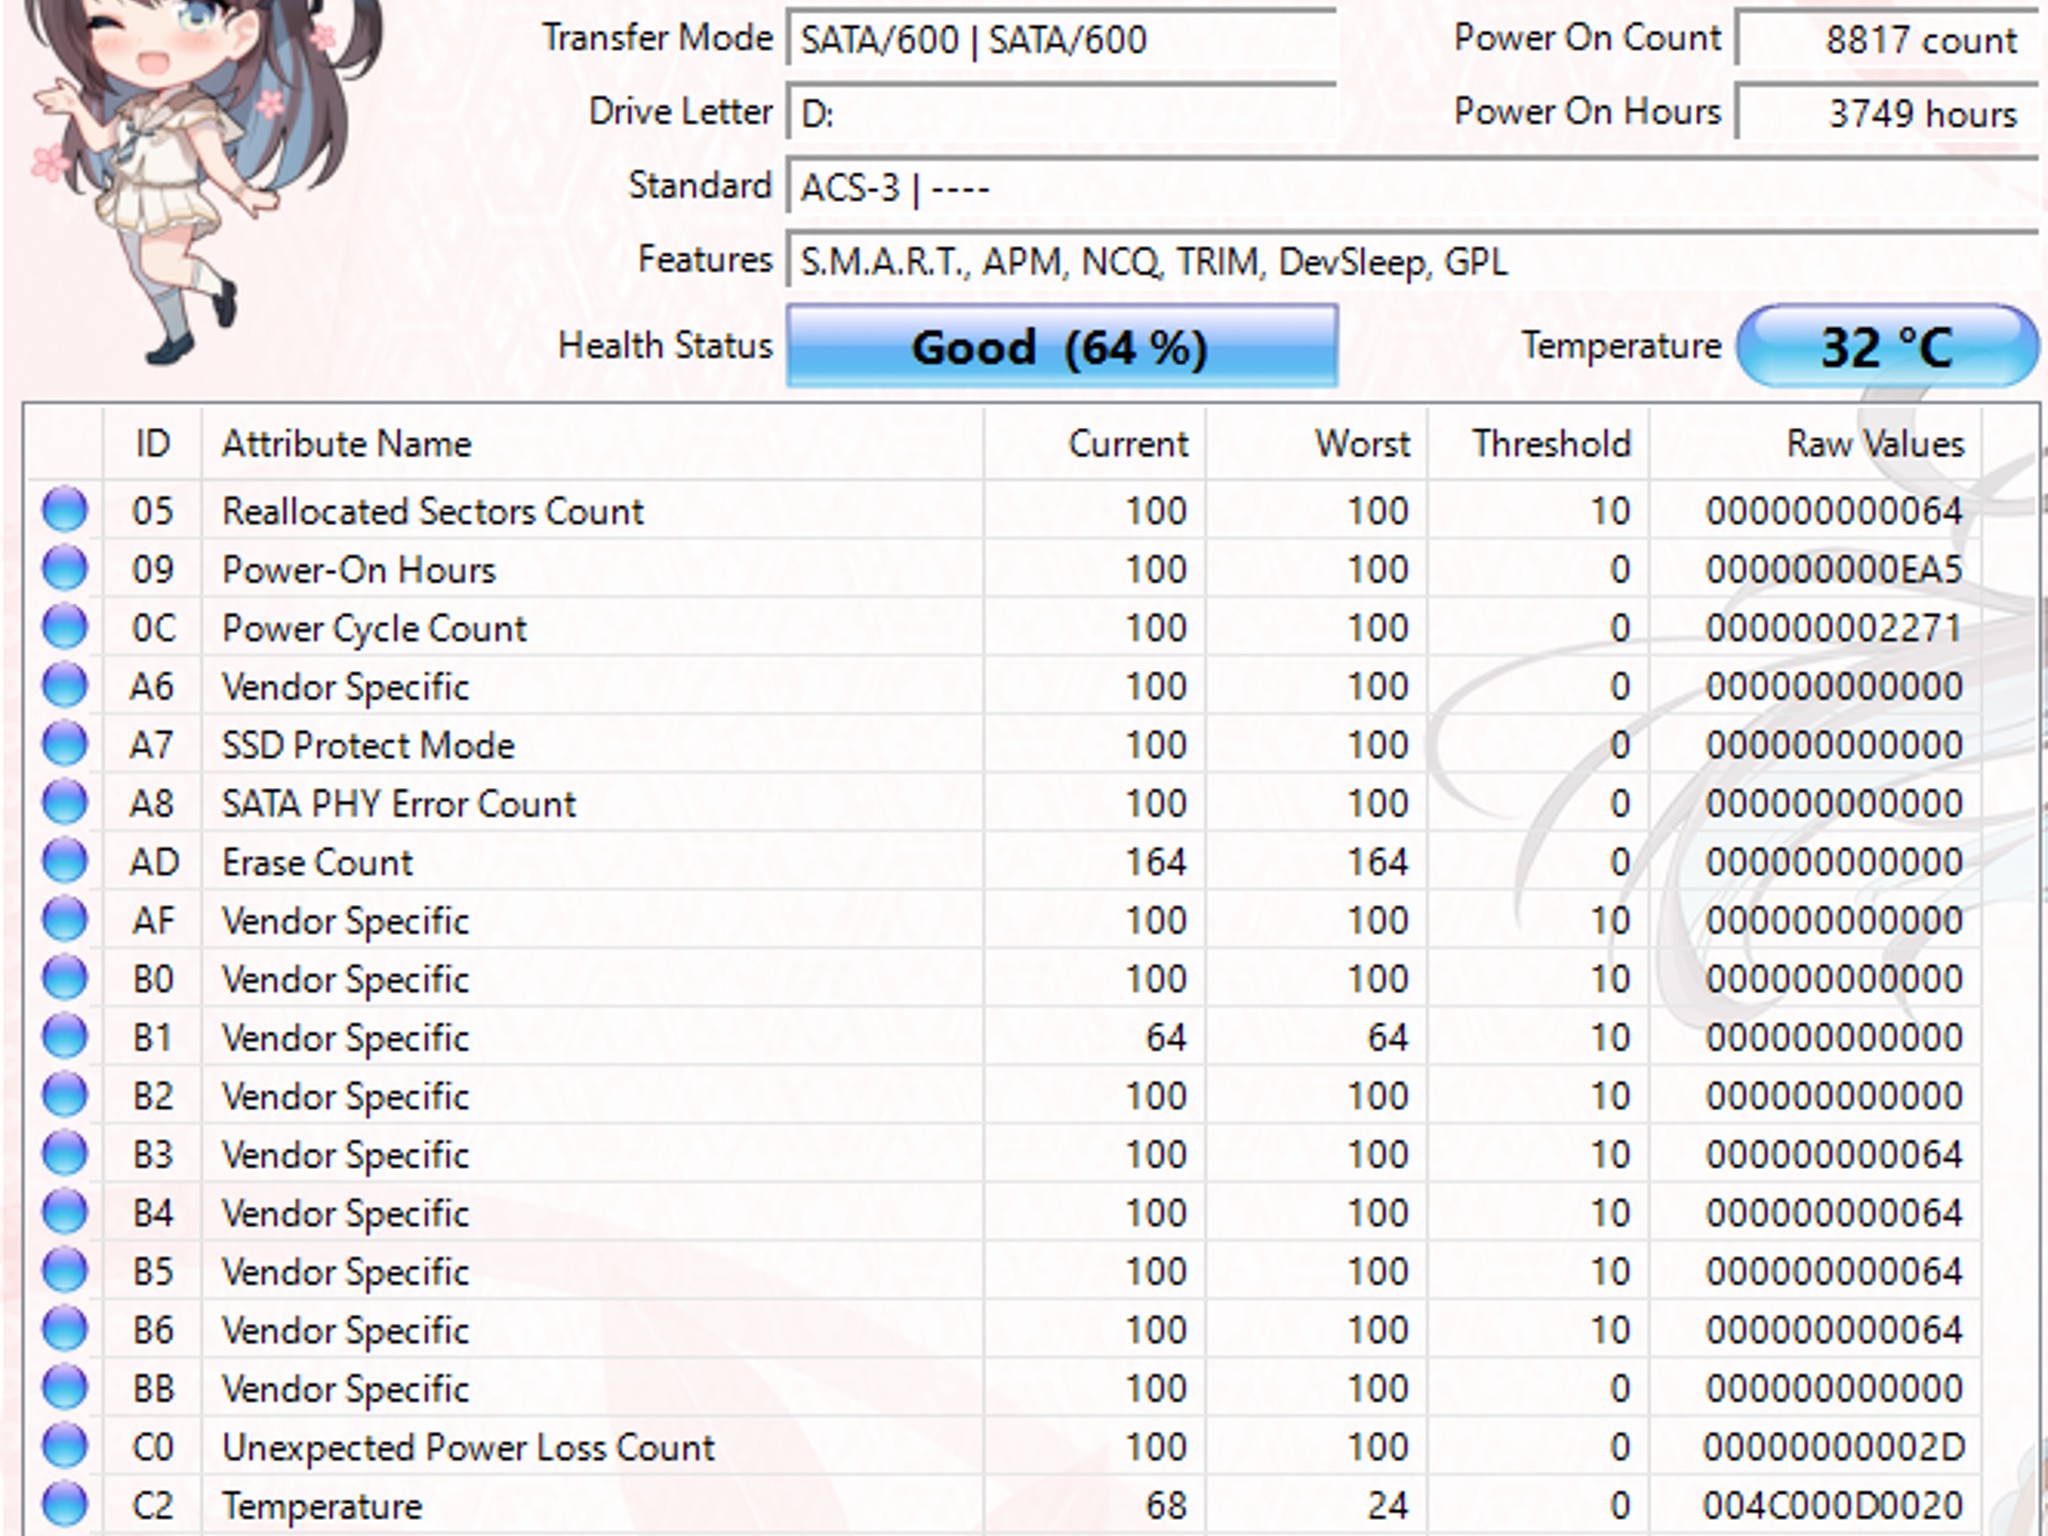This screenshot has height=1536, width=2048.
Task: Click the status orb in row B1
Action: point(65,1036)
